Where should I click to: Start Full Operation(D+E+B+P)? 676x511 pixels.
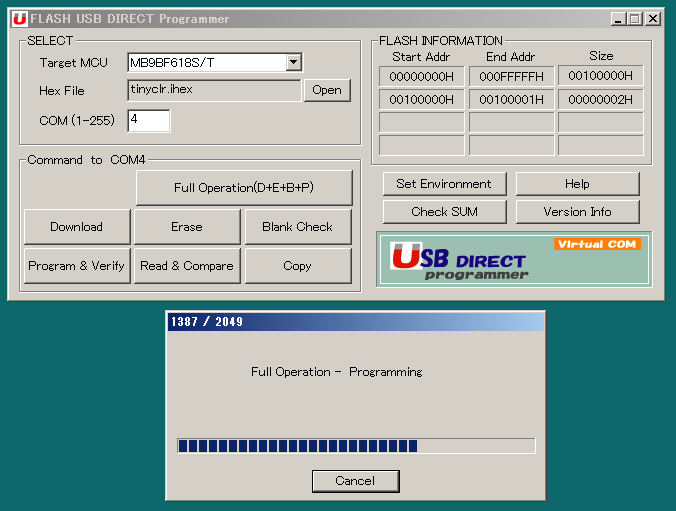coord(244,188)
